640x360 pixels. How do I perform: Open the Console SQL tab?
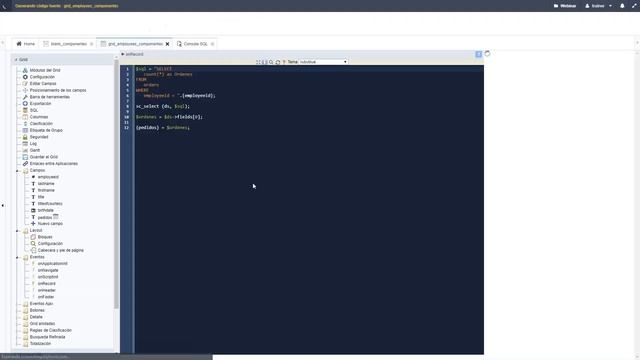click(x=196, y=44)
